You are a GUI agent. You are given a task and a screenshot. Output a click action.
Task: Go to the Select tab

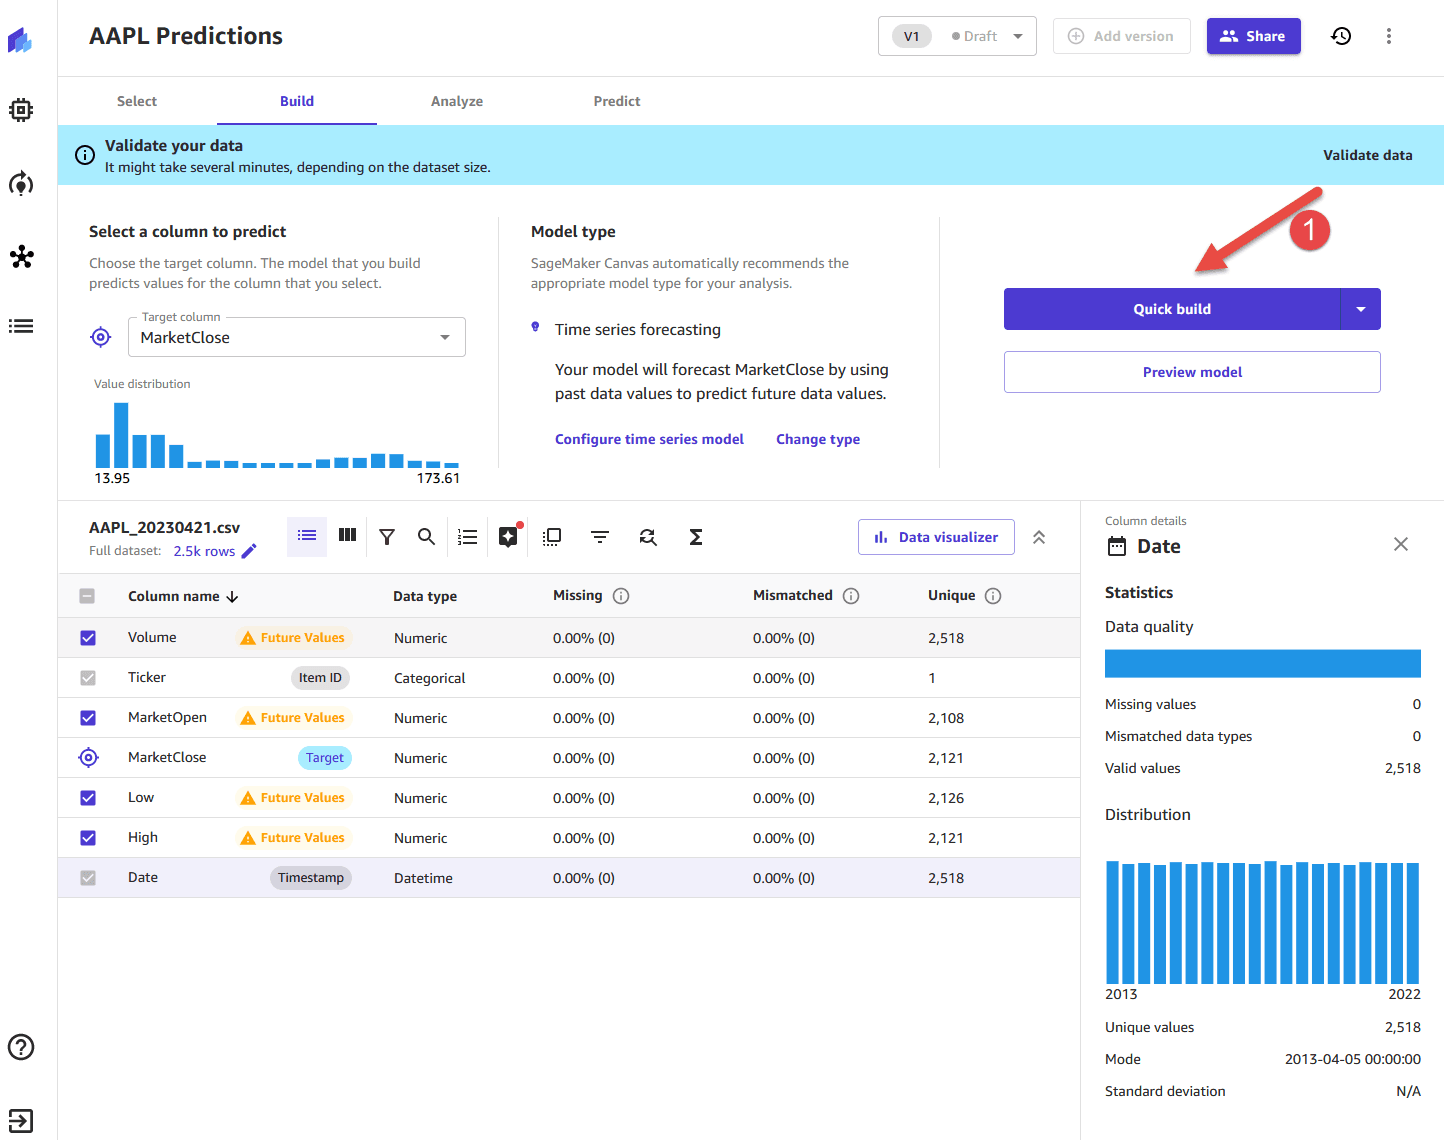coord(137,101)
